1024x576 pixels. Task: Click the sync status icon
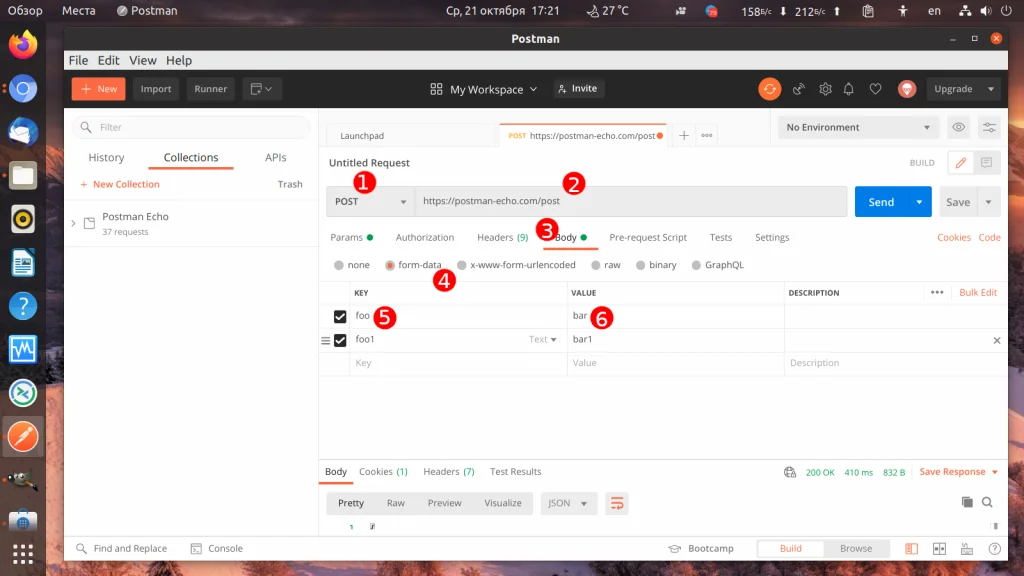(x=769, y=89)
